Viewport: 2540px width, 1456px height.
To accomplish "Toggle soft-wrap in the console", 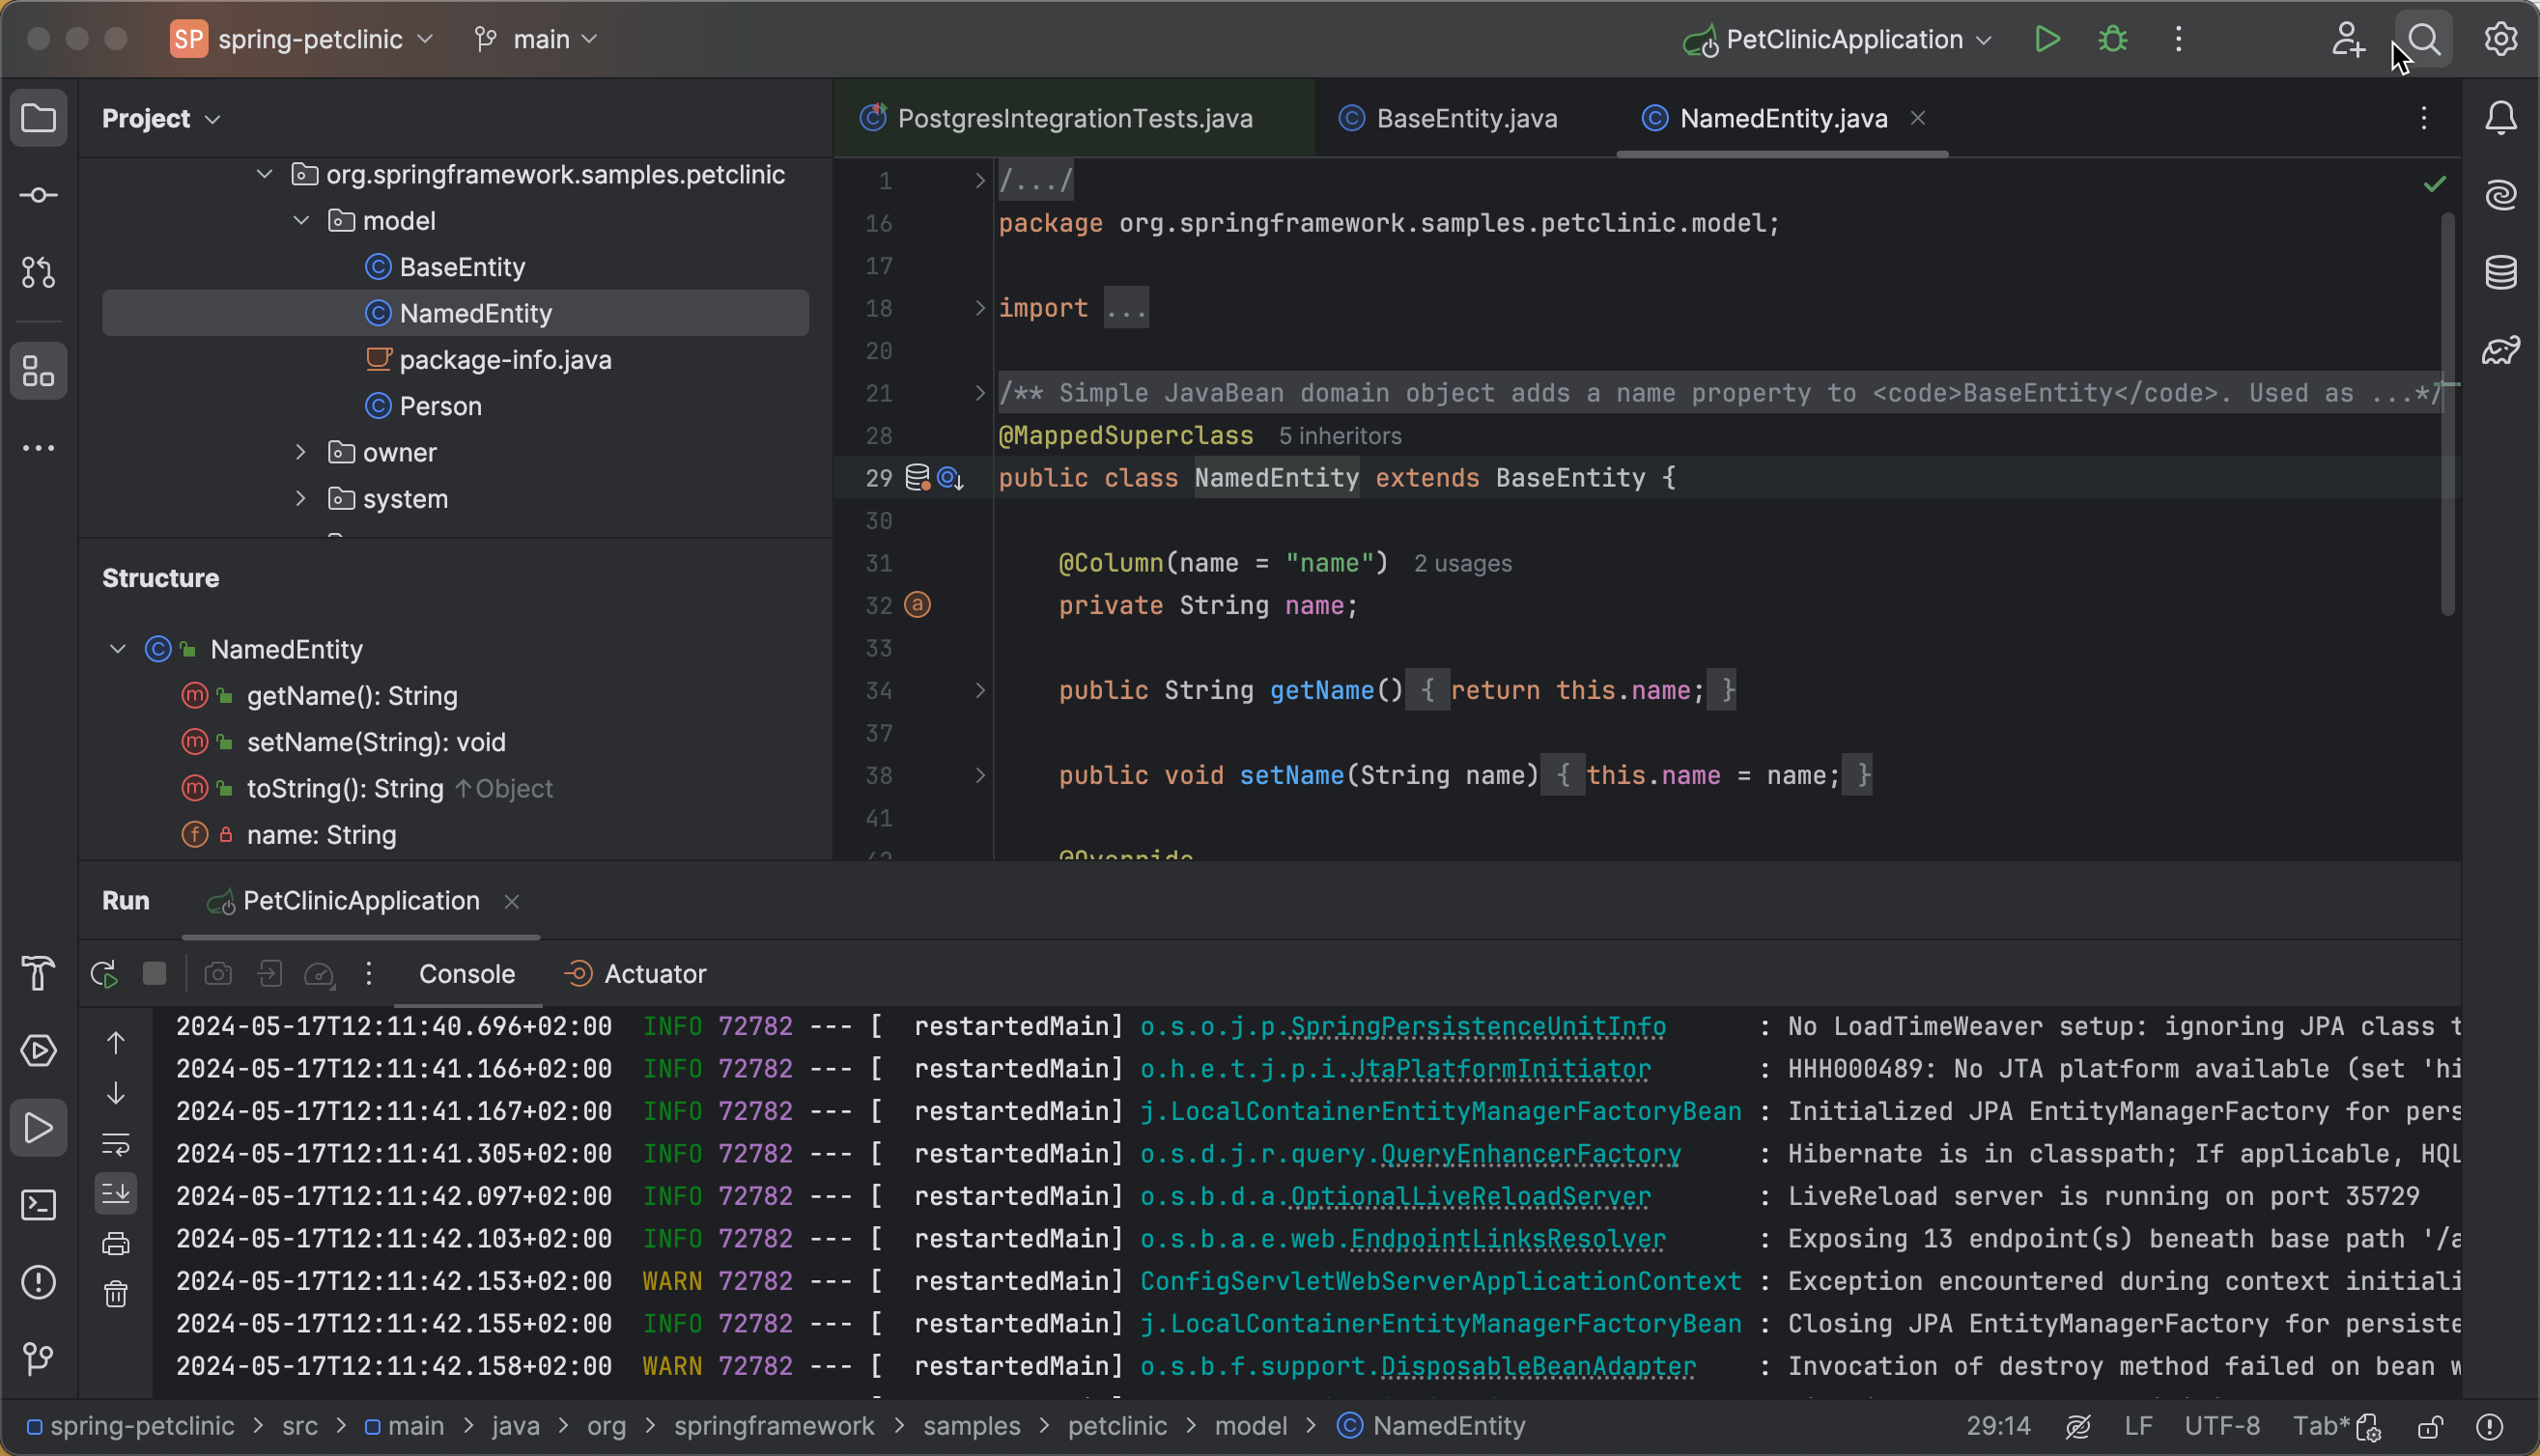I will [116, 1145].
